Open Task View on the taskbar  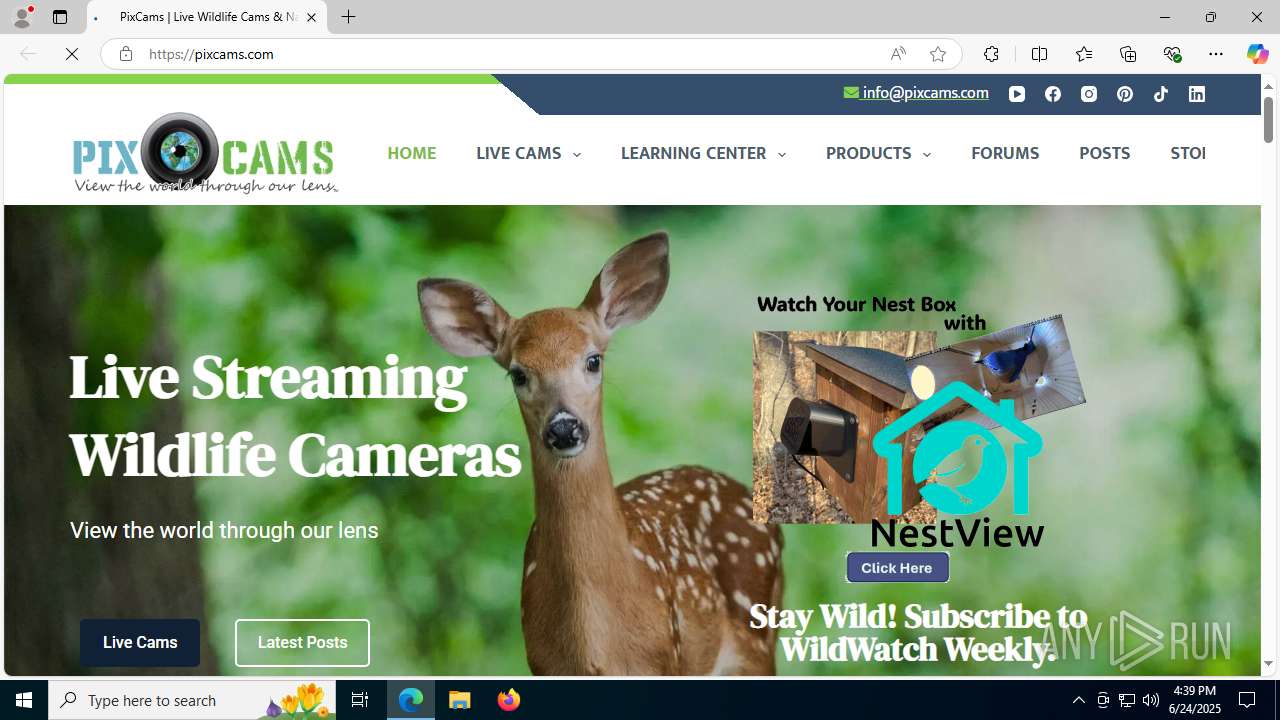click(x=360, y=700)
